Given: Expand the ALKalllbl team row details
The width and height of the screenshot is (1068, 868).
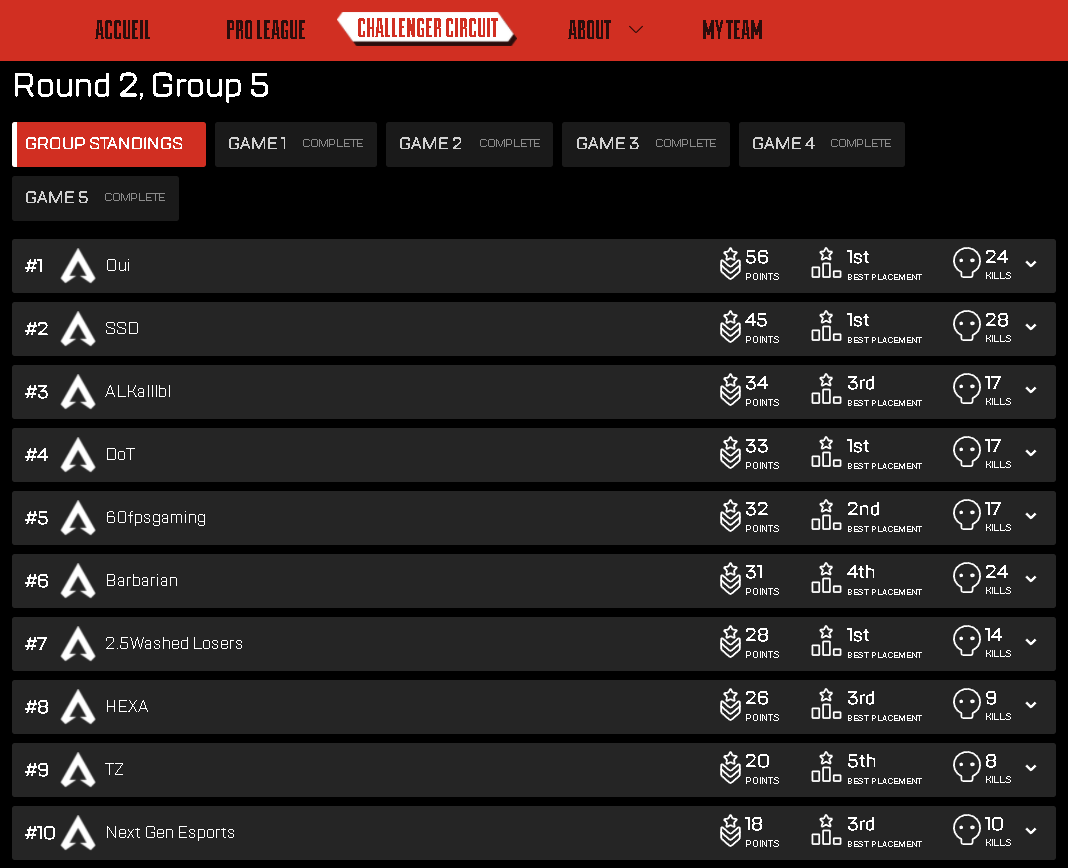Looking at the screenshot, I should click(x=1031, y=390).
